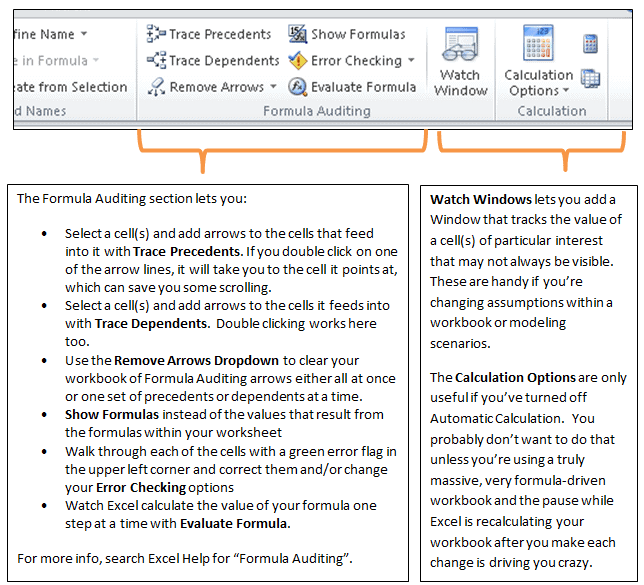Click the Show Formulas label
Viewport: 644px width, 585px height.
358,34
